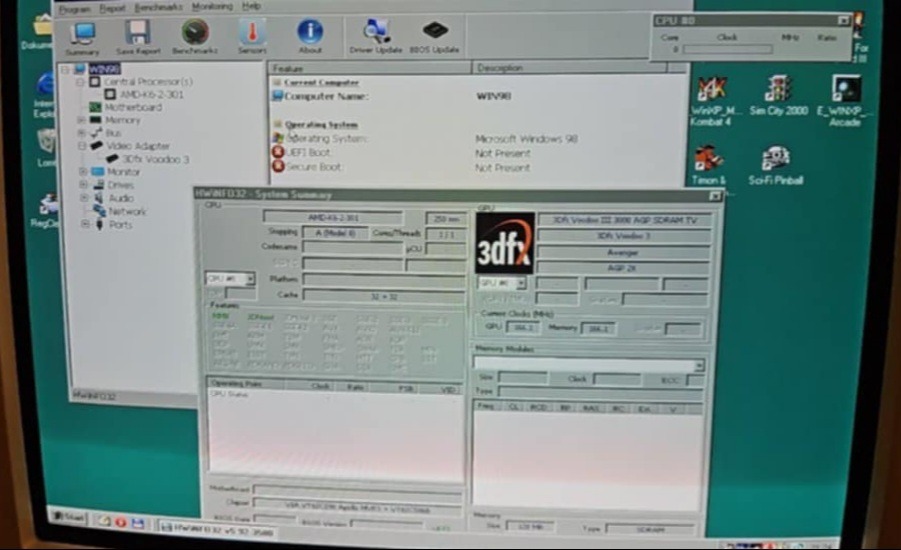
Task: Open the GPU #0 selector dropdown
Action: click(521, 283)
